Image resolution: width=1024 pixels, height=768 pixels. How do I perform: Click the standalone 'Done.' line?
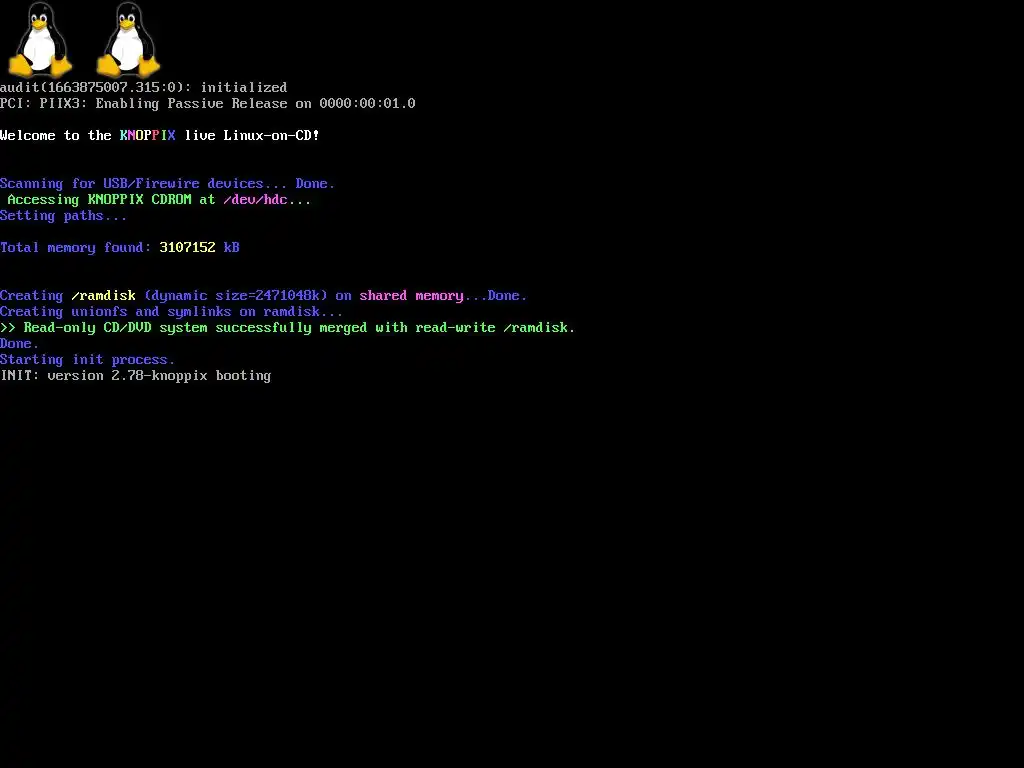click(20, 344)
